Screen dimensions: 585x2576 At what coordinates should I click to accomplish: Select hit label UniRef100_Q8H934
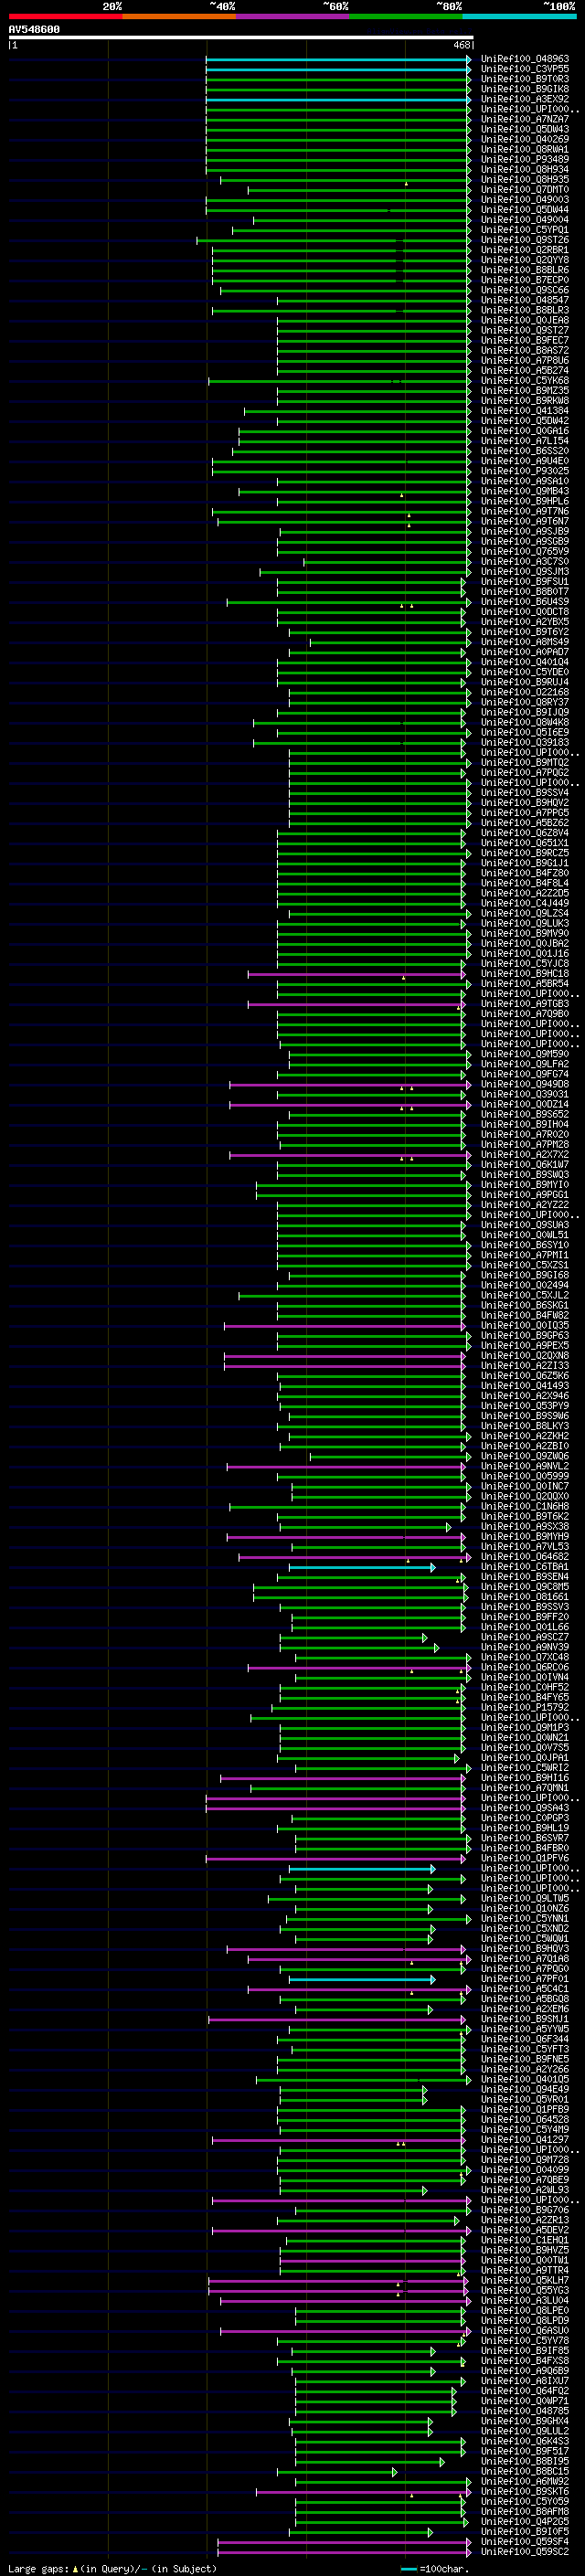(x=524, y=169)
